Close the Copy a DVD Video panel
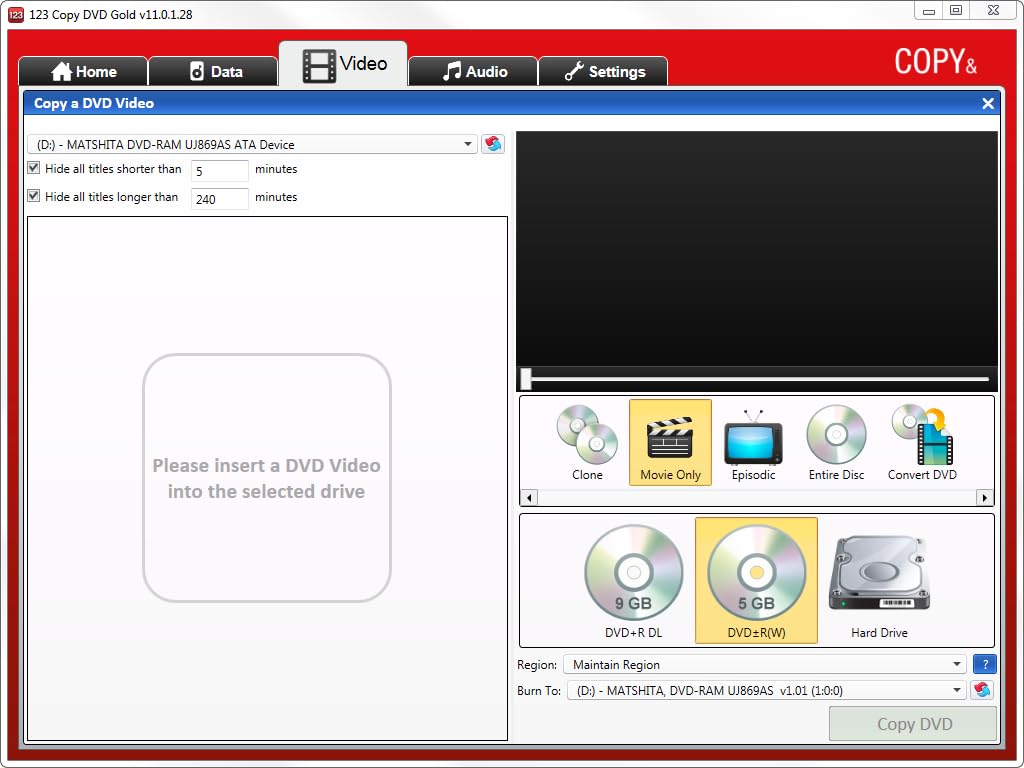1024x768 pixels. point(988,103)
